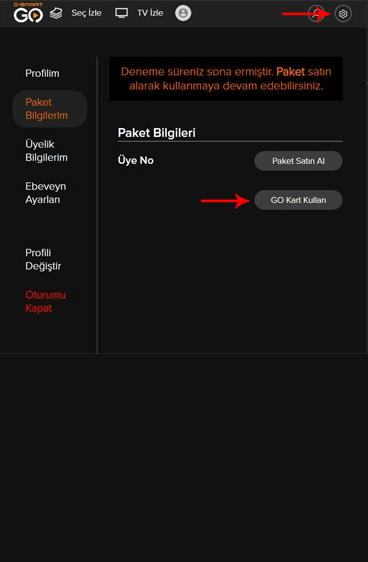Viewport: 368px width, 562px height.
Task: Click the Paket Satın Al button
Action: [x=298, y=161]
